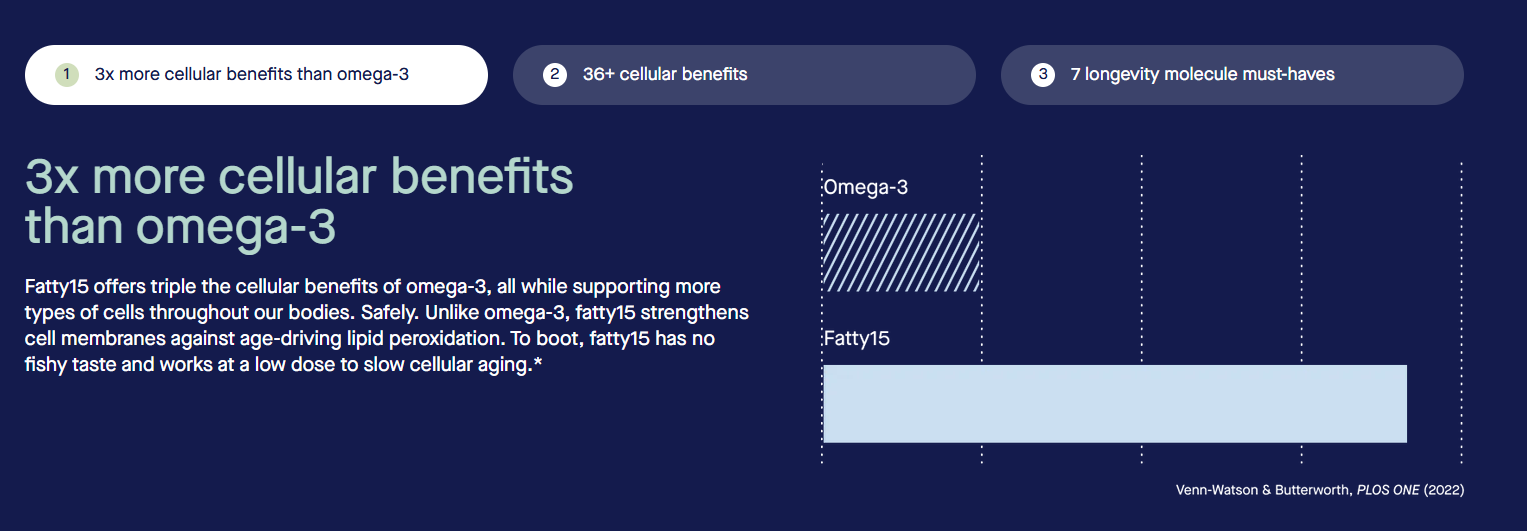This screenshot has width=1527, height=531.
Task: Click the green number 1 badge
Action: click(66, 75)
